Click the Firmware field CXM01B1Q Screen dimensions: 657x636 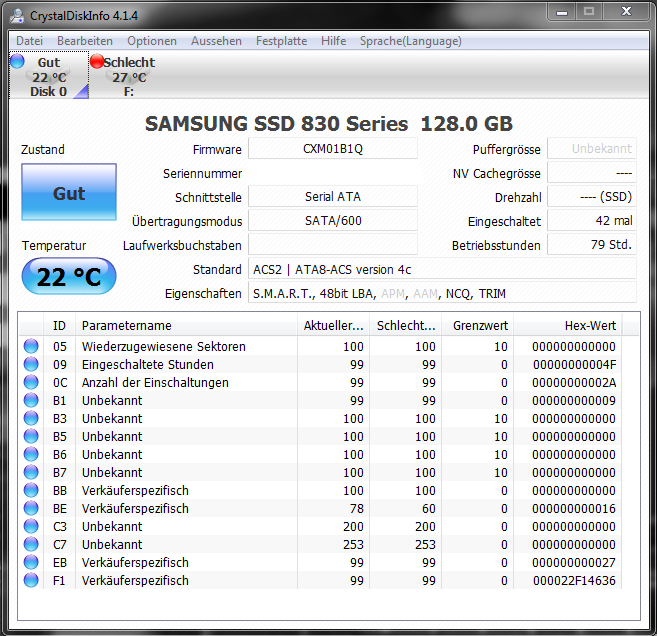[333, 149]
